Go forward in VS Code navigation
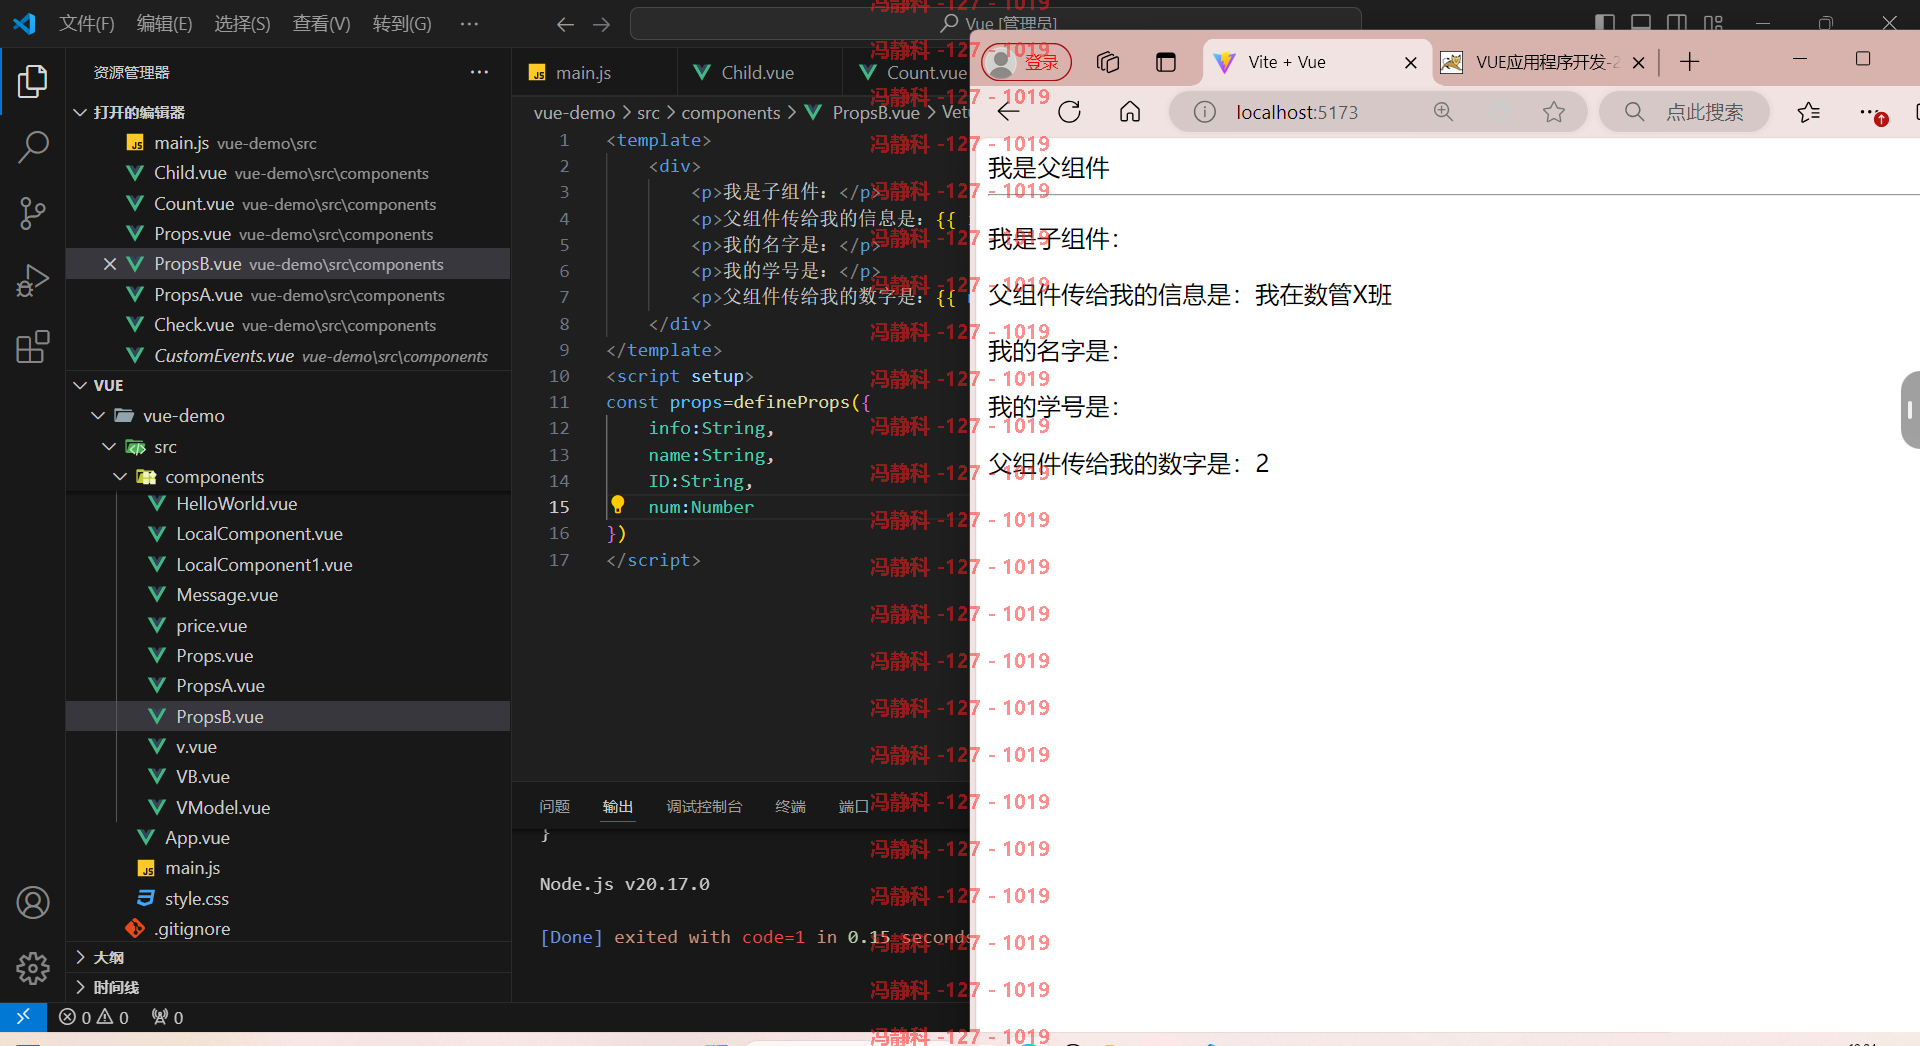Screen dimensions: 1920x1046 (x=601, y=24)
